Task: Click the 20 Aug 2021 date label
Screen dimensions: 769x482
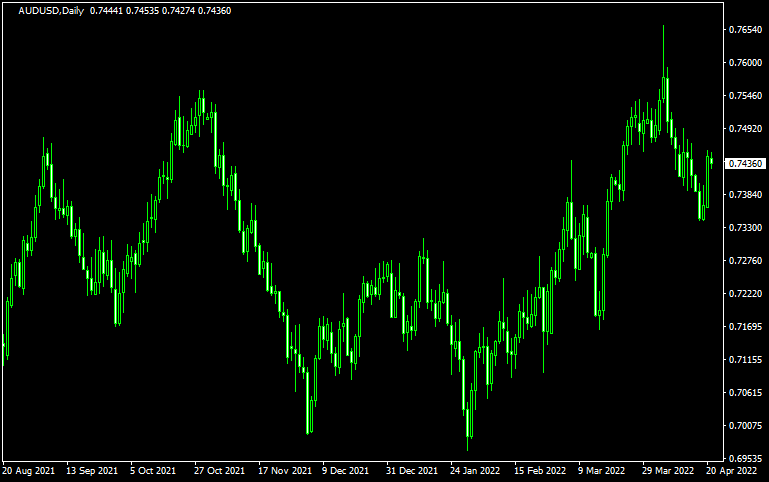Action: pos(28,471)
